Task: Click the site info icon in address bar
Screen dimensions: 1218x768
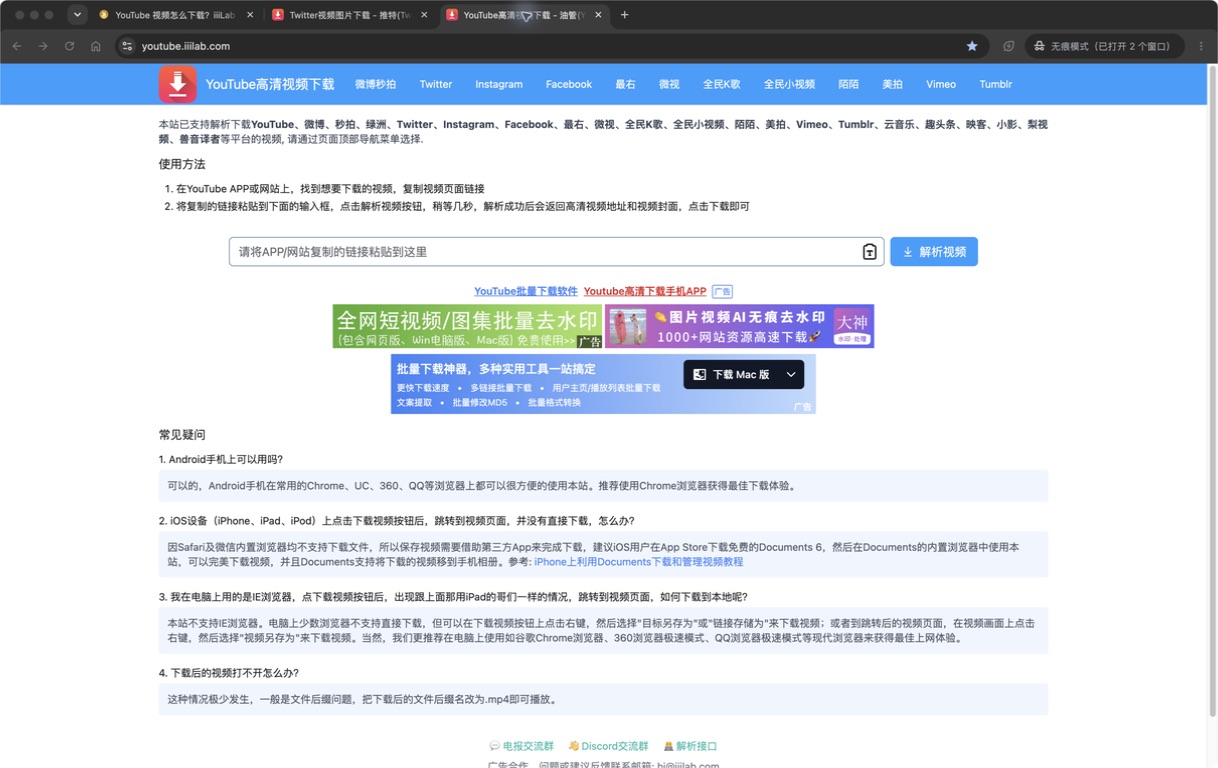Action: click(x=126, y=46)
